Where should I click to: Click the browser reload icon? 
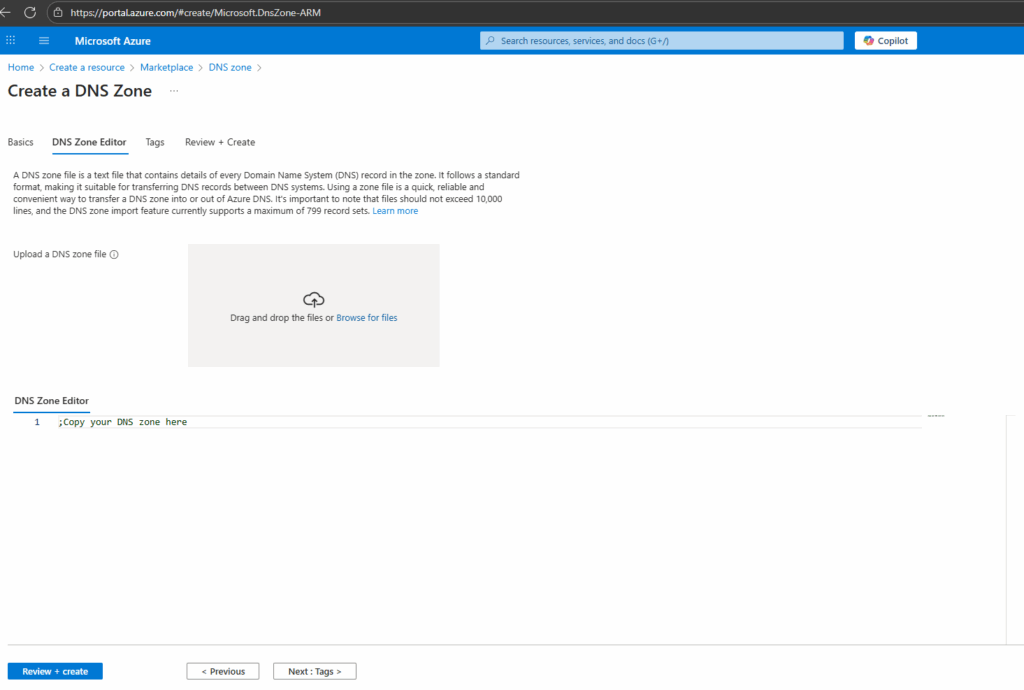(30, 12)
